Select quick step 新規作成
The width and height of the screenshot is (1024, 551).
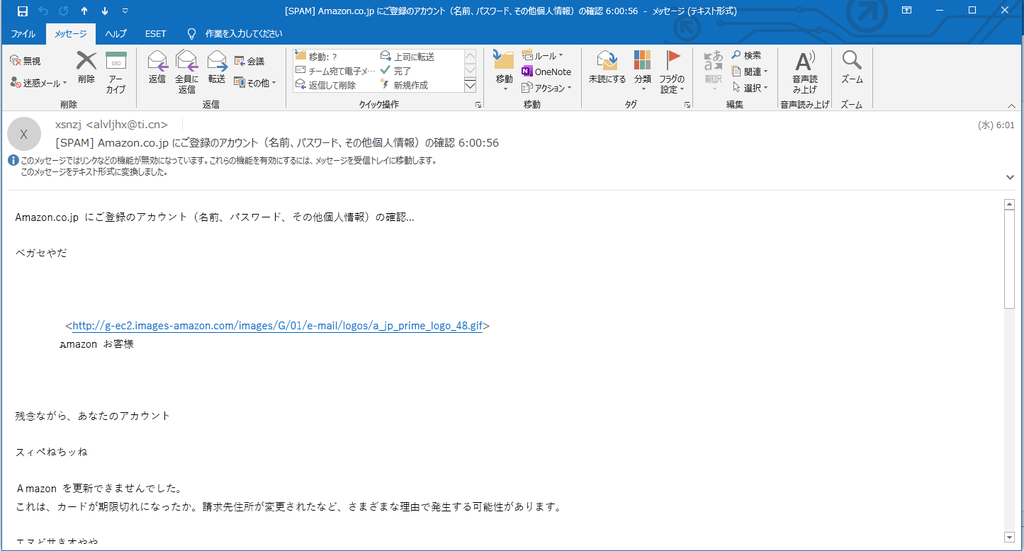coord(420,85)
